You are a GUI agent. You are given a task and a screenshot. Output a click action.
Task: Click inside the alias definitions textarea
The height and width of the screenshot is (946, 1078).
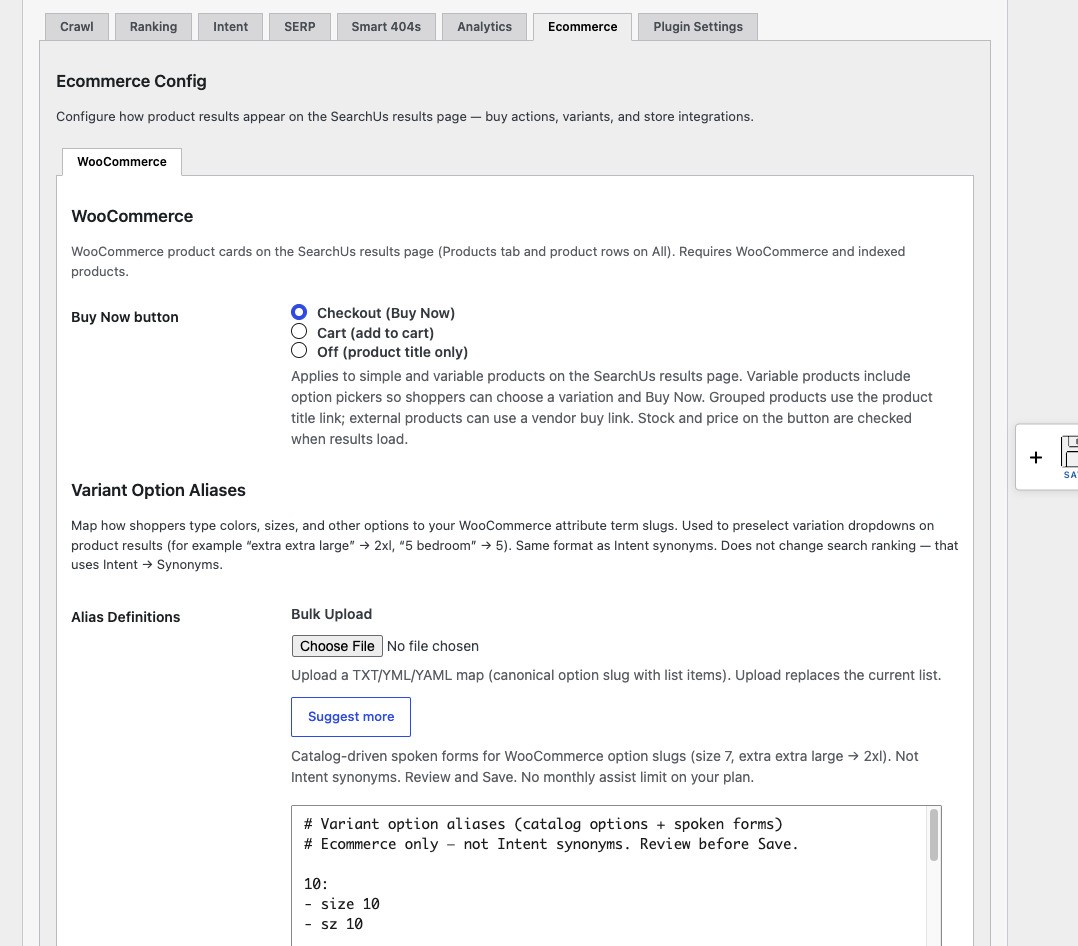pos(616,875)
